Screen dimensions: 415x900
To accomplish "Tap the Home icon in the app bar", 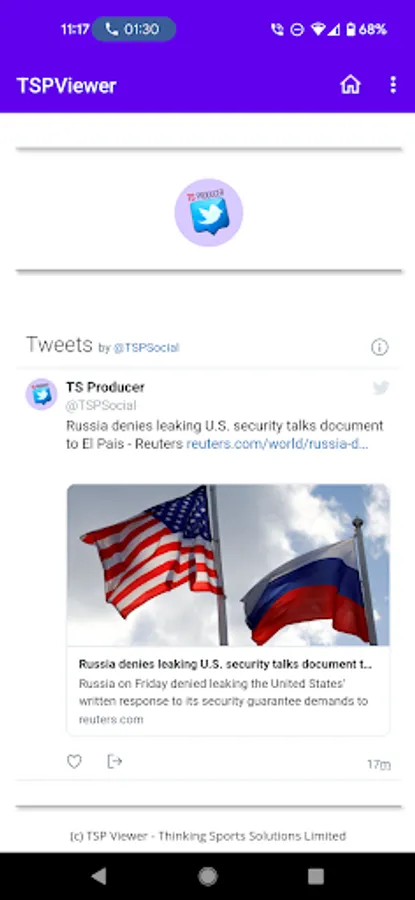I will click(350, 85).
